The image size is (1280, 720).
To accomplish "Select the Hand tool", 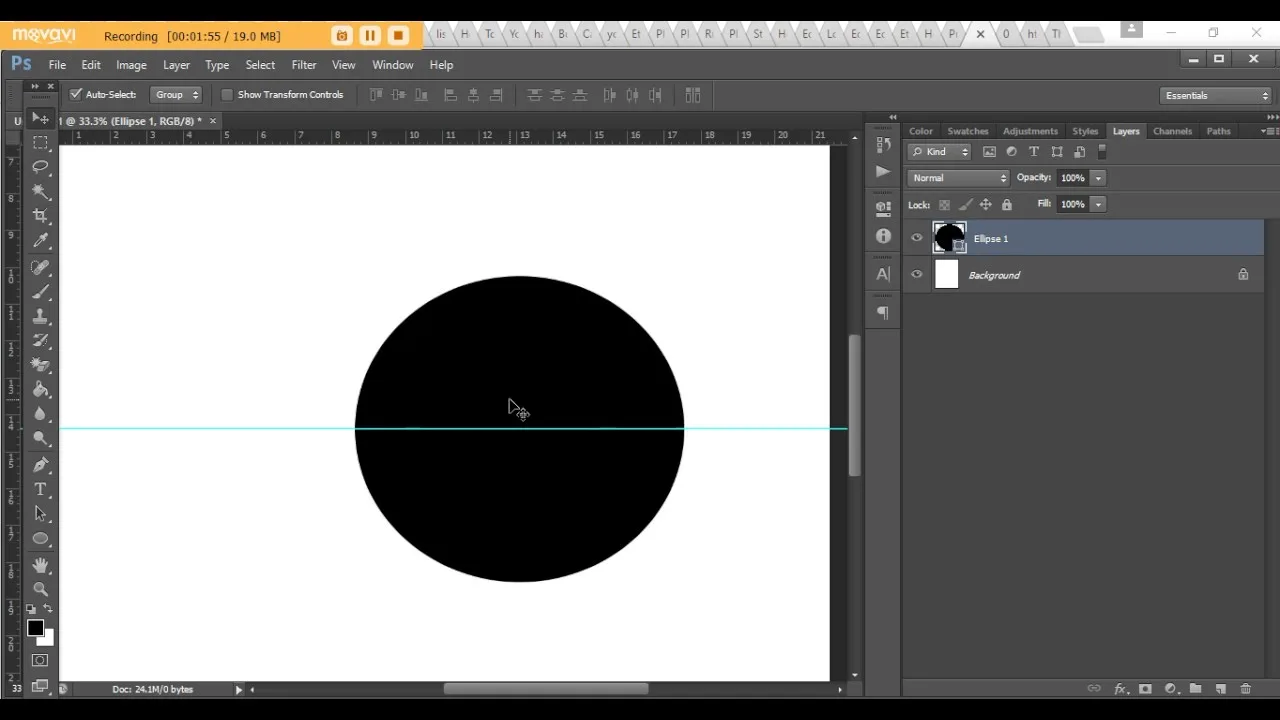I will point(40,565).
